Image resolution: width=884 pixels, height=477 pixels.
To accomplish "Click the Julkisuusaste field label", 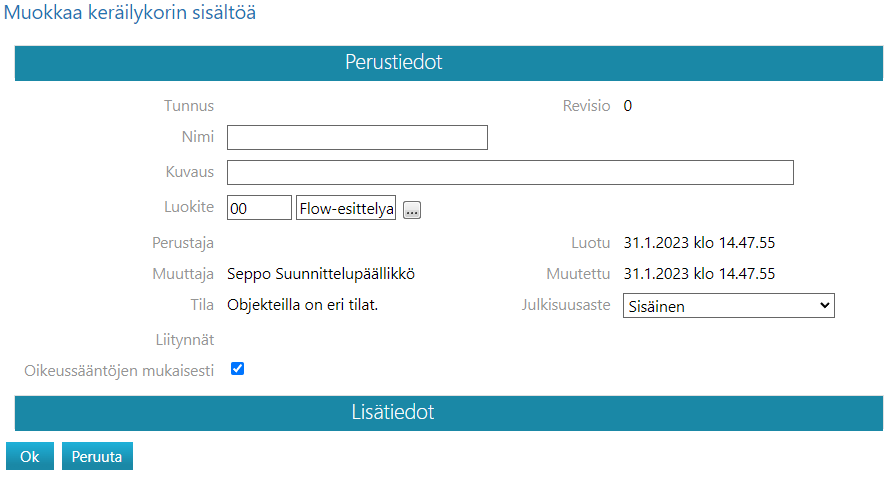I will click(565, 306).
